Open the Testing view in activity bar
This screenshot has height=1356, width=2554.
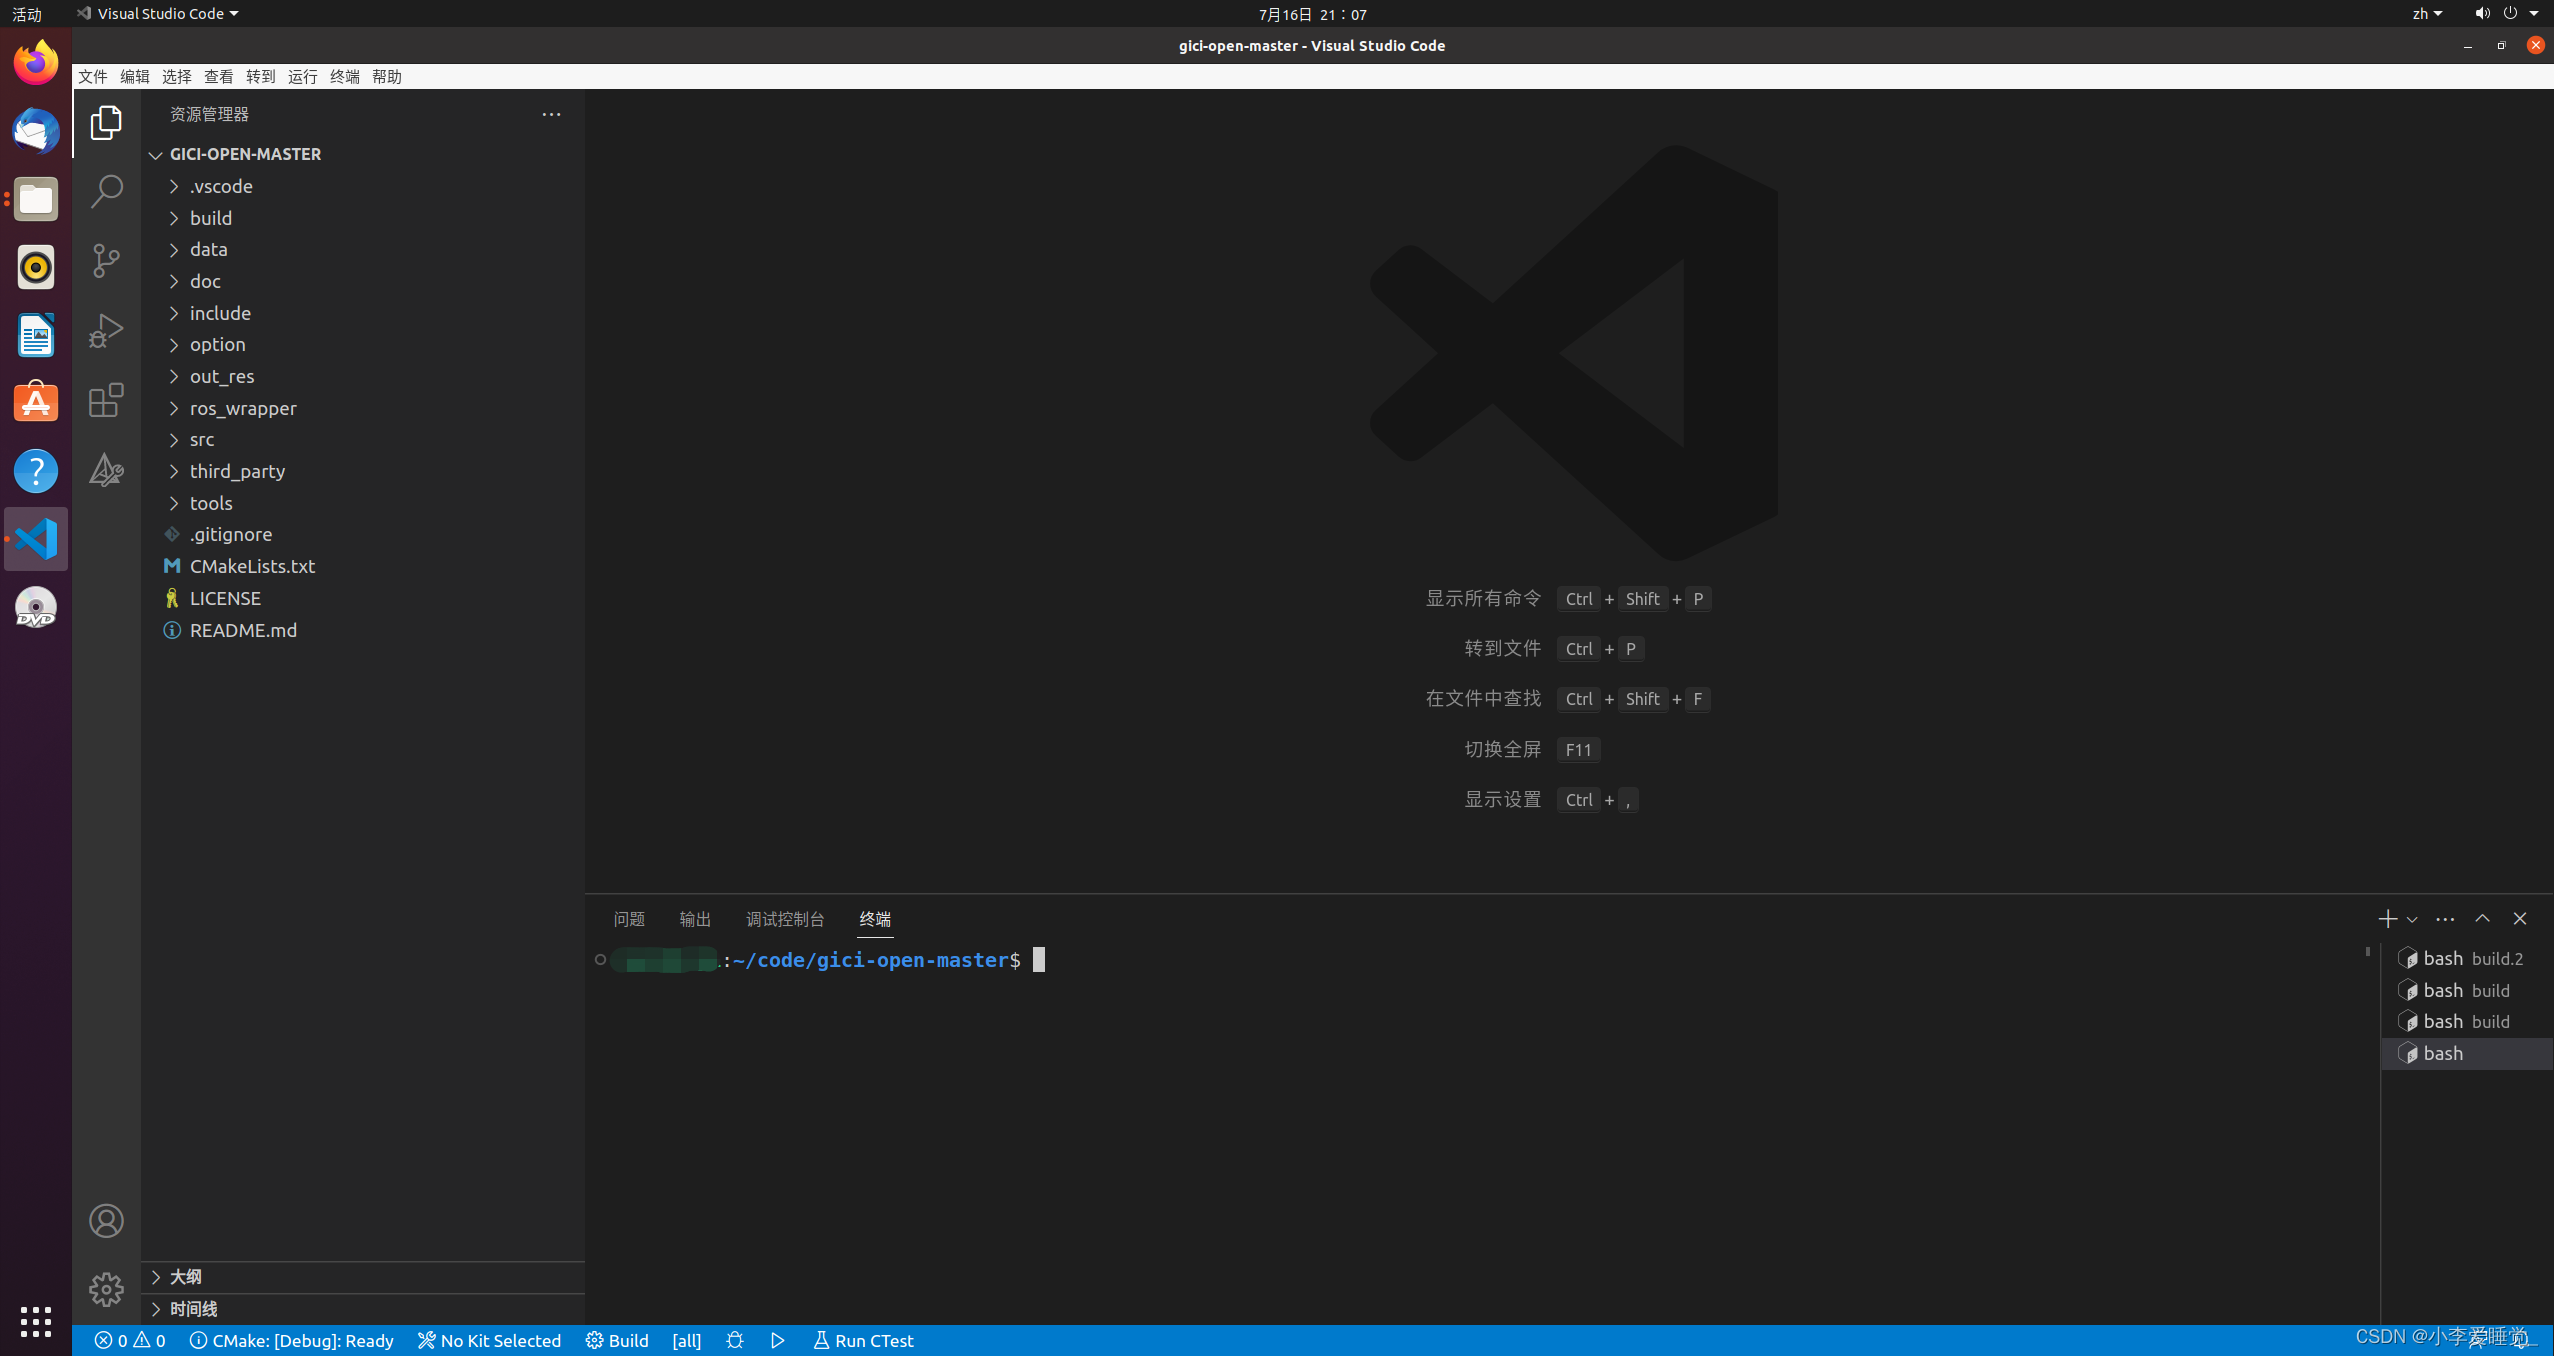pyautogui.click(x=106, y=470)
